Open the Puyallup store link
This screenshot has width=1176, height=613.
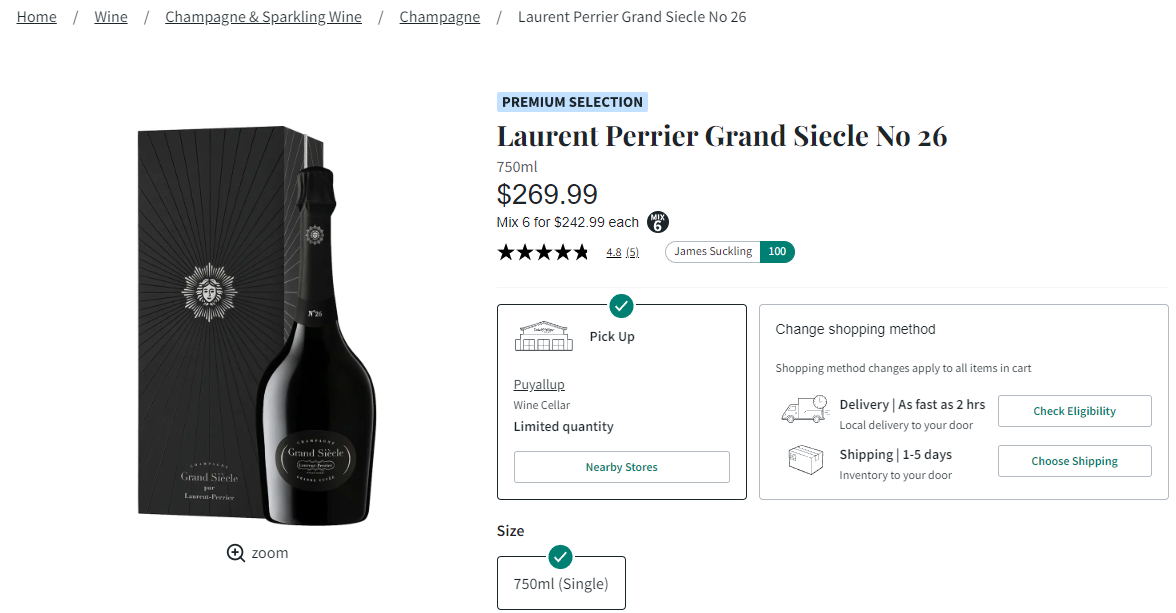tap(539, 385)
